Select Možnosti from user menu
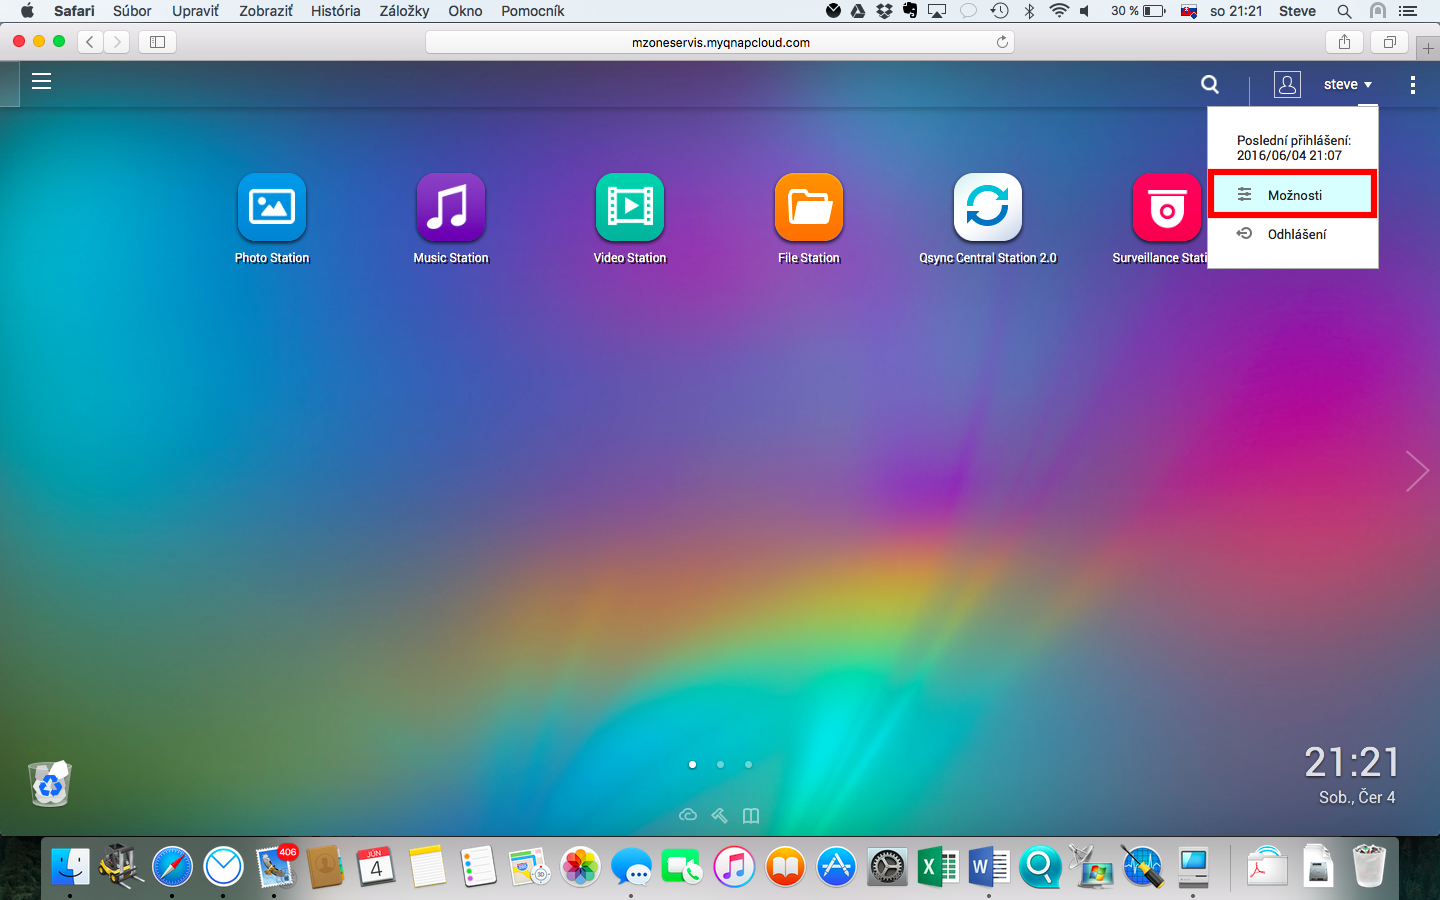This screenshot has width=1440, height=900. pos(1293,195)
